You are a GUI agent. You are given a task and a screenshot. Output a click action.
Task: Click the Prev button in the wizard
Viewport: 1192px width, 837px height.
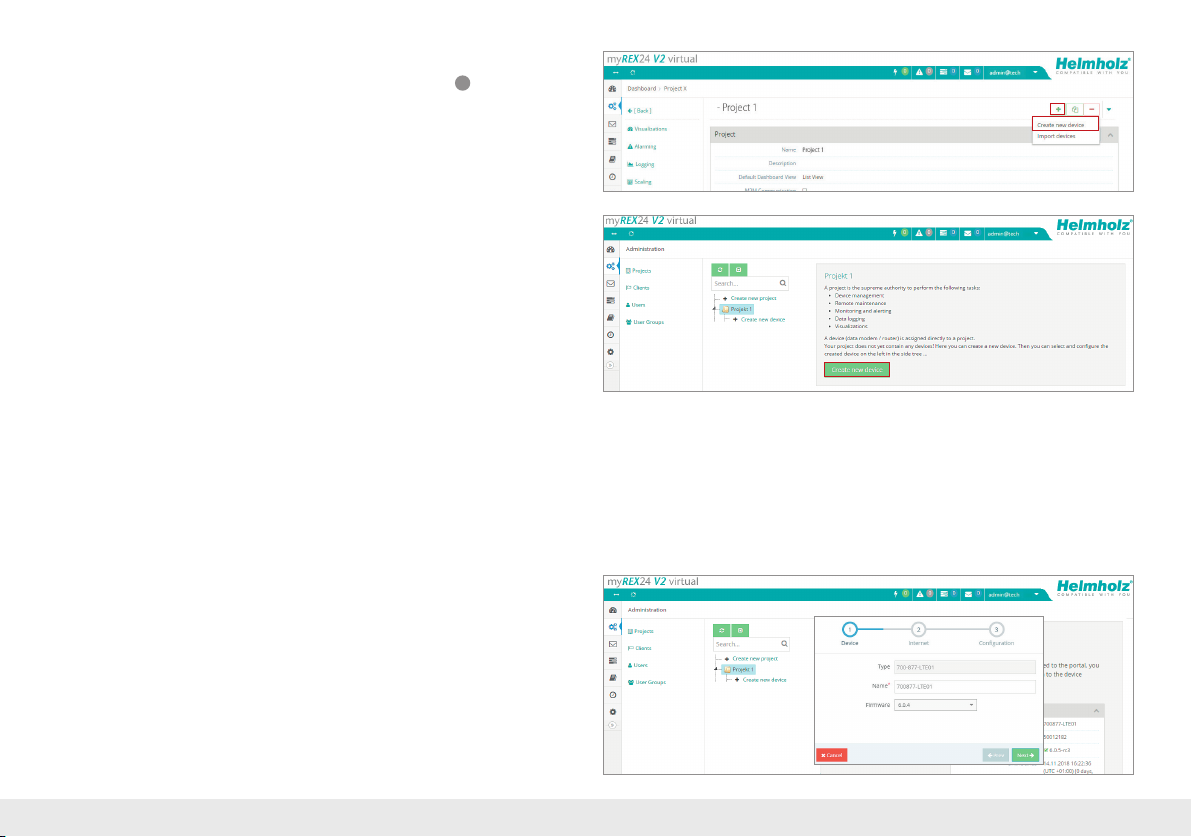996,755
